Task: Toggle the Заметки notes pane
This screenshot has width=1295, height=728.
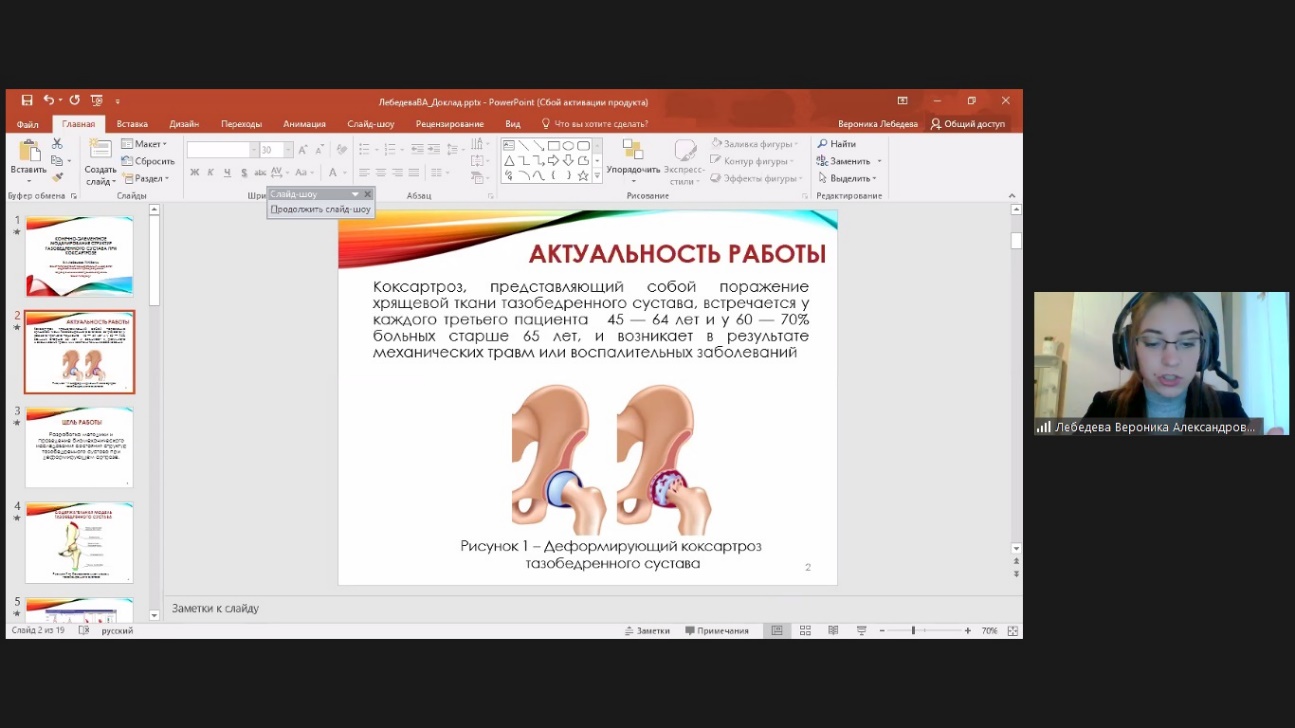Action: click(x=647, y=631)
